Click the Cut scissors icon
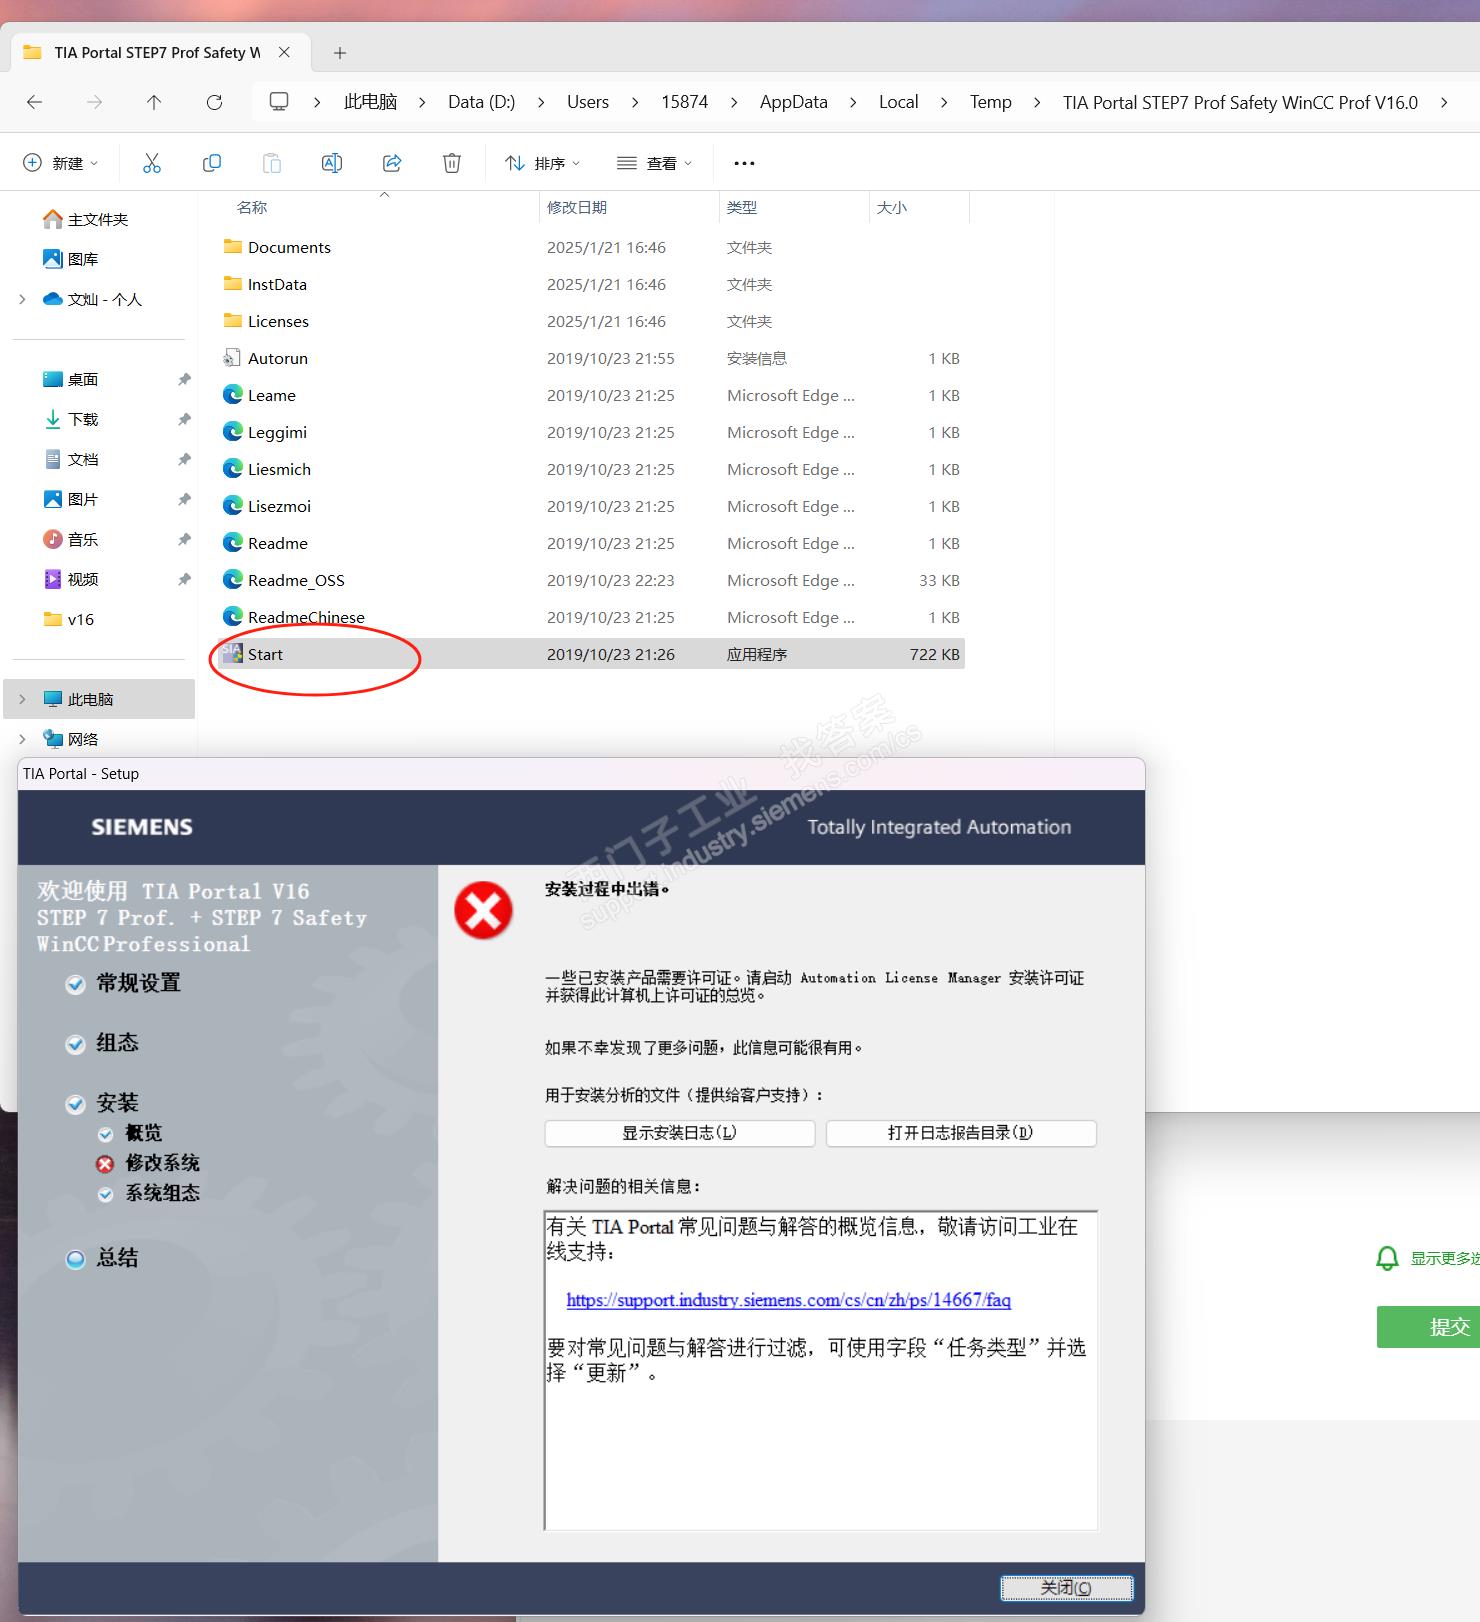Viewport: 1480px width, 1622px height. (x=152, y=163)
